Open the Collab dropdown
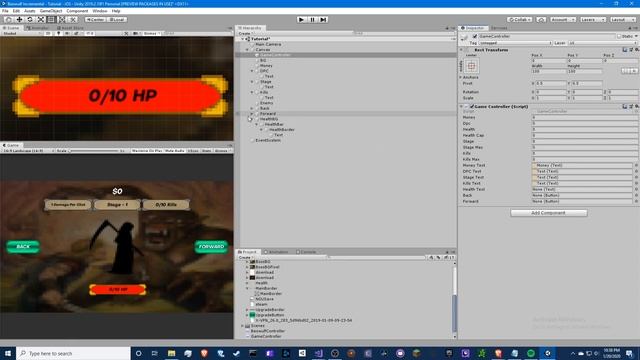The height and width of the screenshot is (360, 640). [520, 20]
